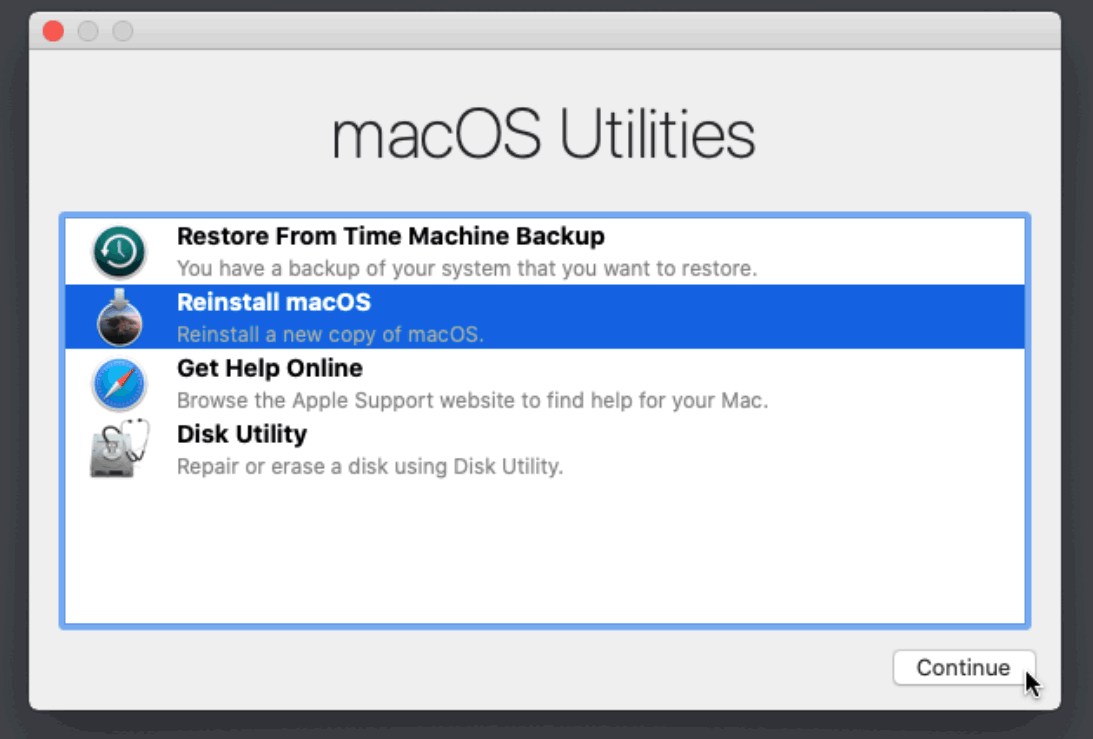Select the Time Machine clock icon
Viewport: 1093px width, 739px height.
[x=119, y=252]
